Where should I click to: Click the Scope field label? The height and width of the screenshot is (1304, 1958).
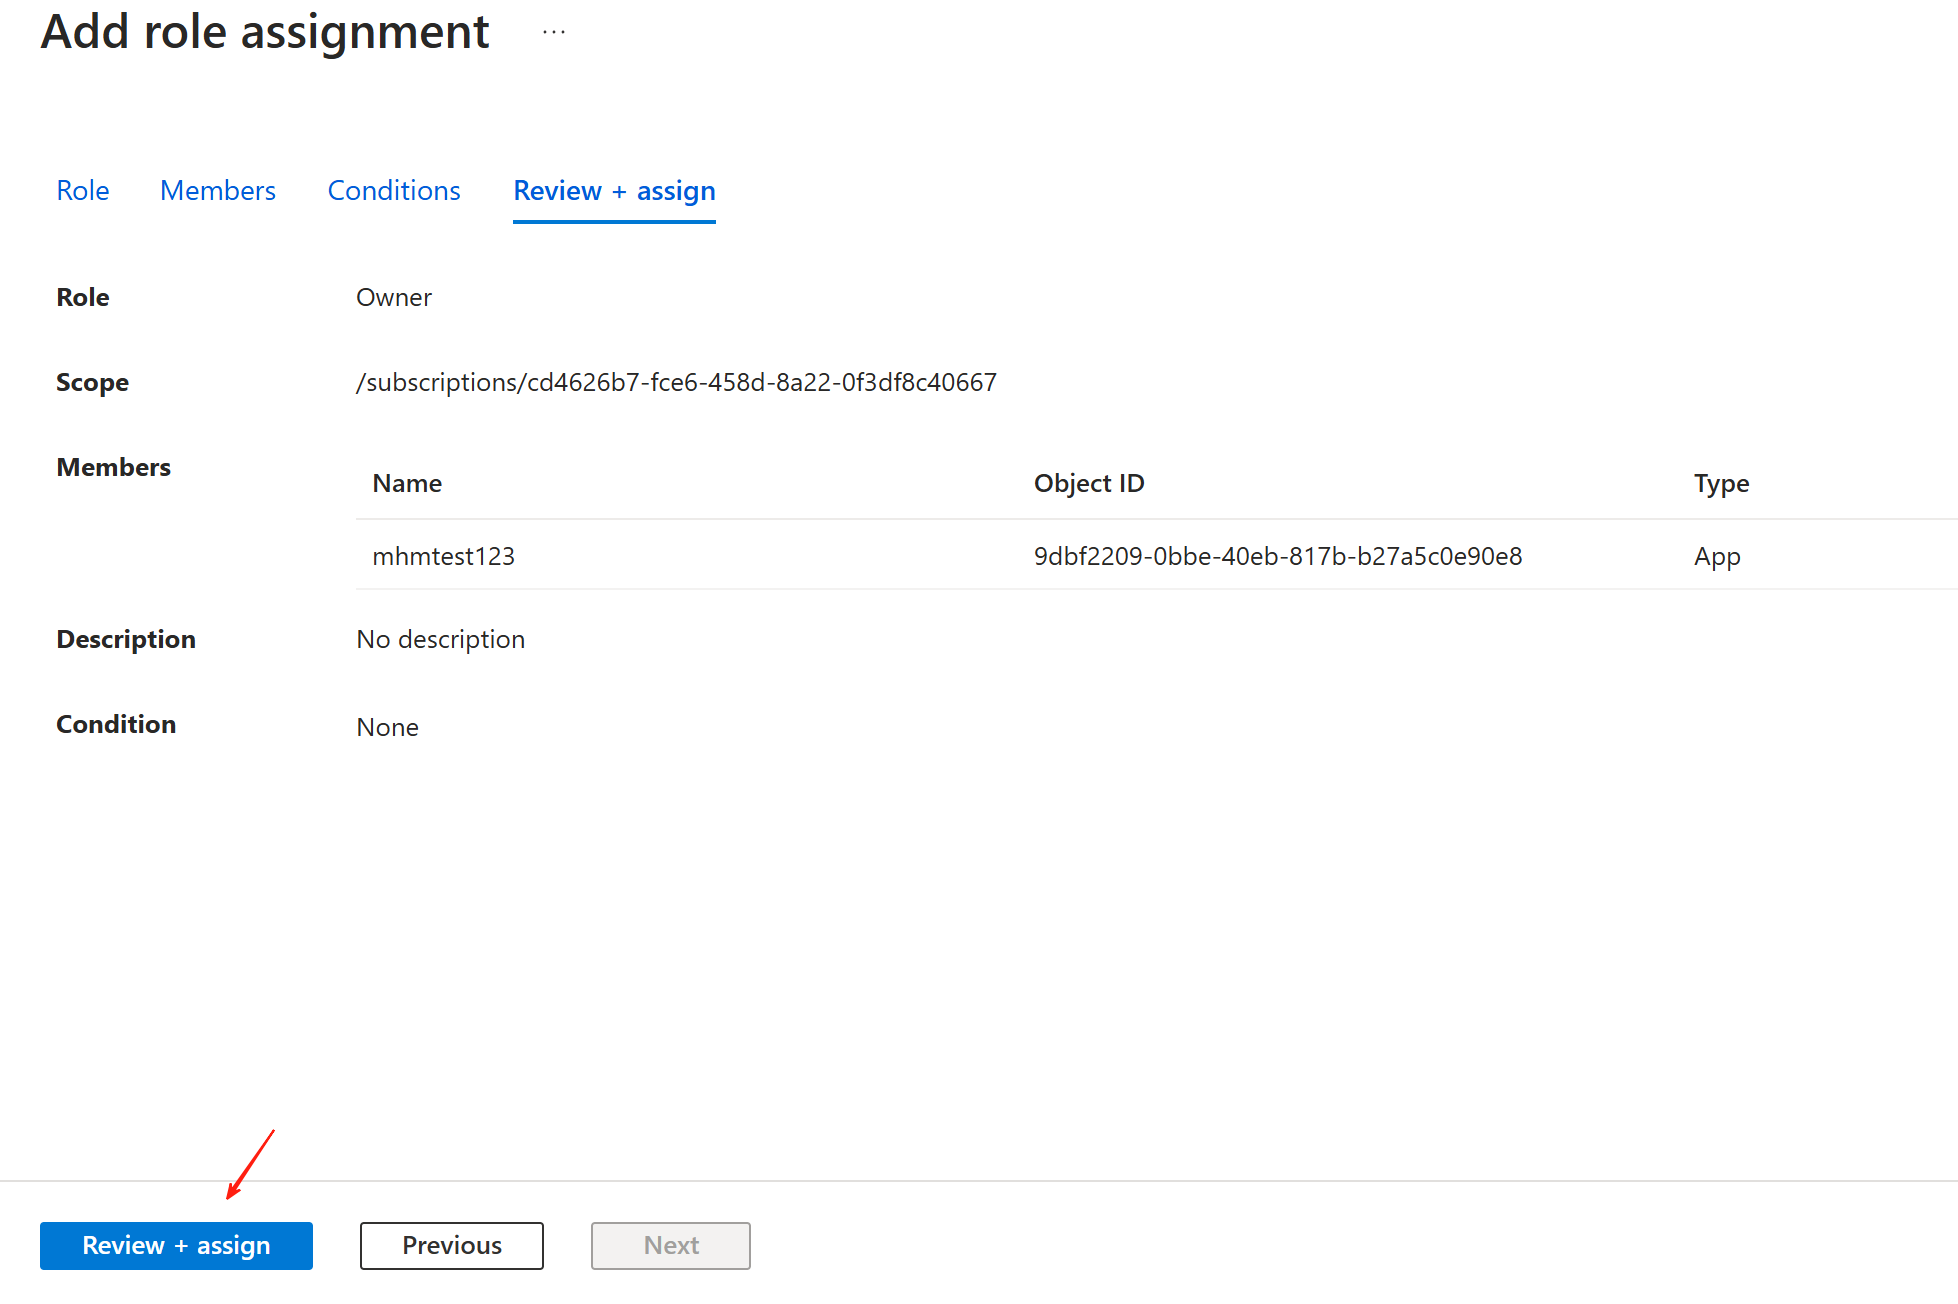[x=92, y=383]
